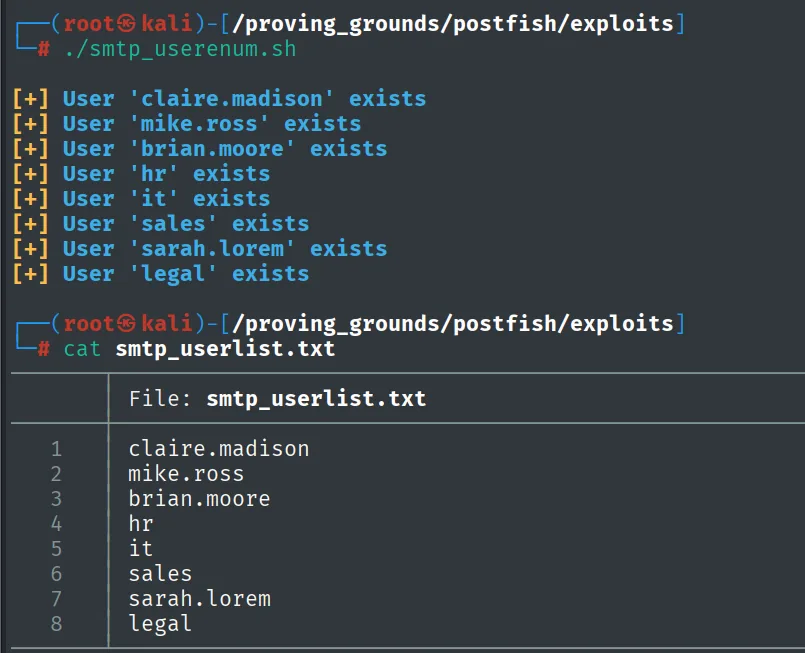Select the "User 'brian.moore' exists" output line
The image size is (805, 653).
225,149
